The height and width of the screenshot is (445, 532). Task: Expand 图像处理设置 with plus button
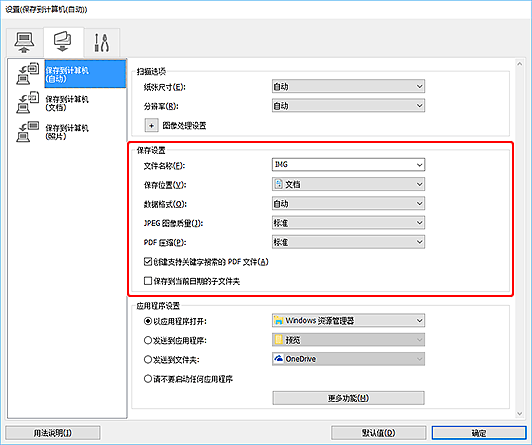[151, 125]
